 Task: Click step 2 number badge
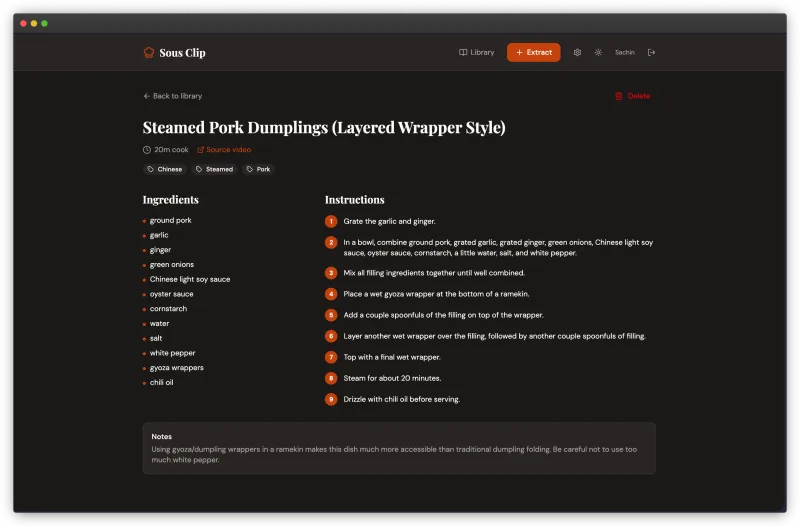pos(331,242)
